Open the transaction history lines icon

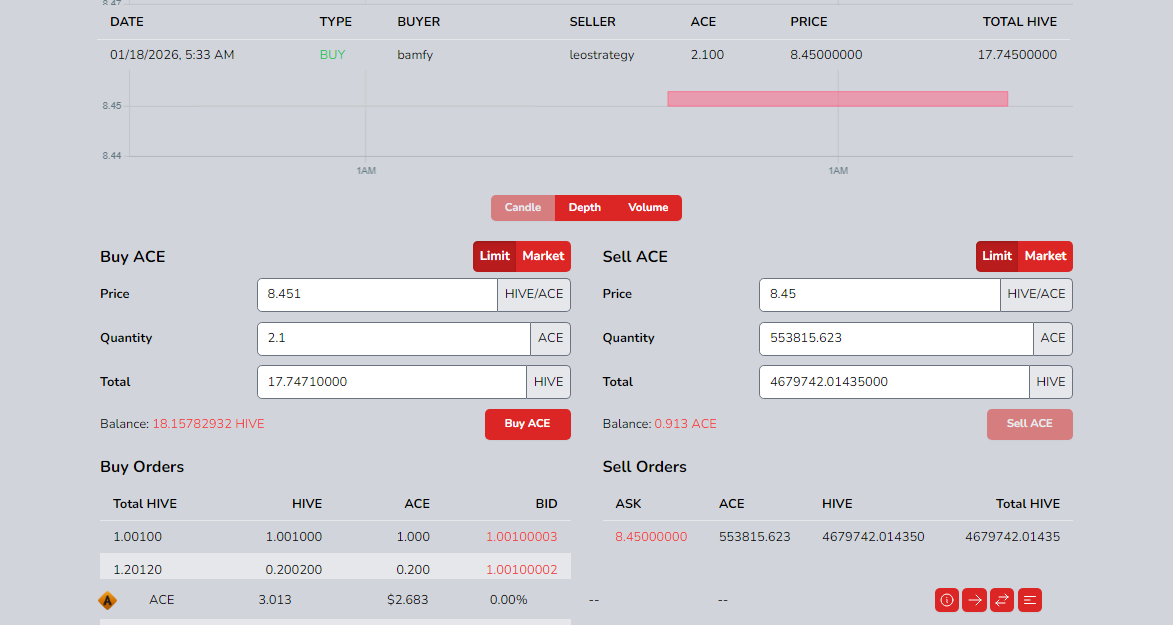[1030, 600]
